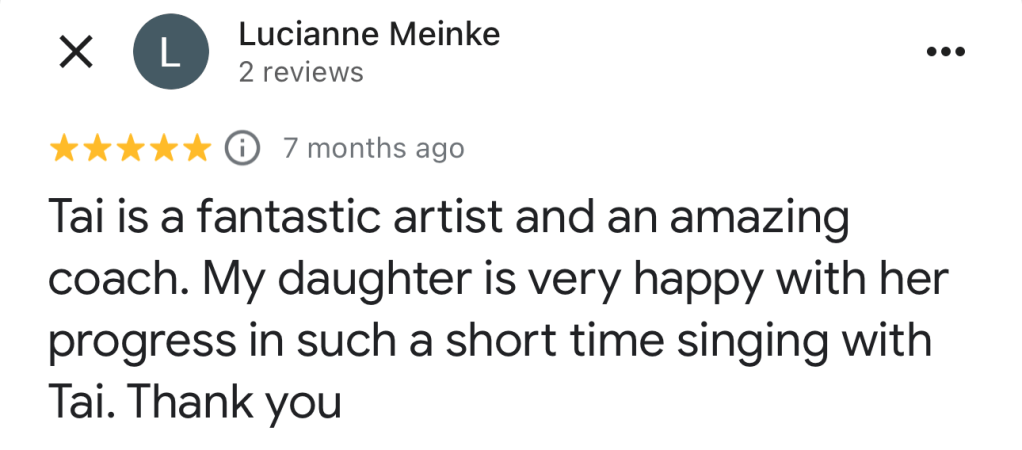Screen dimensions: 1022x450
Task: Open the three-dot more options menu
Action: pyautogui.click(x=944, y=53)
